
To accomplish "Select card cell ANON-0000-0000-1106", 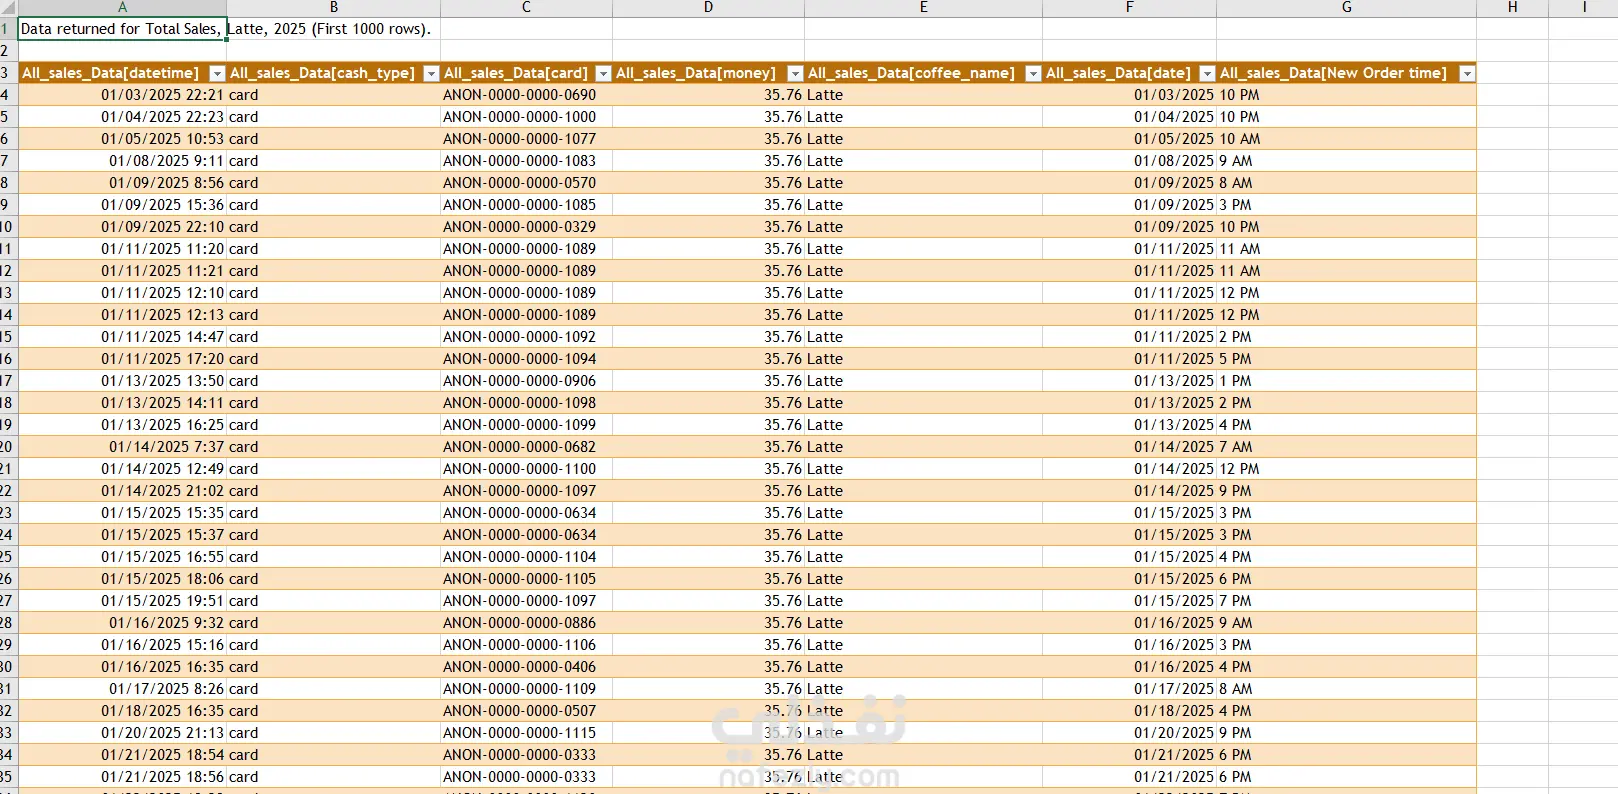I will click(x=527, y=645).
